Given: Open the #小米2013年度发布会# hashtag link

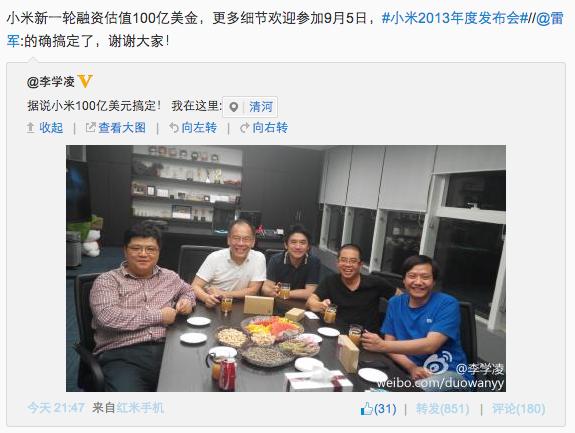Looking at the screenshot, I should [x=454, y=18].
